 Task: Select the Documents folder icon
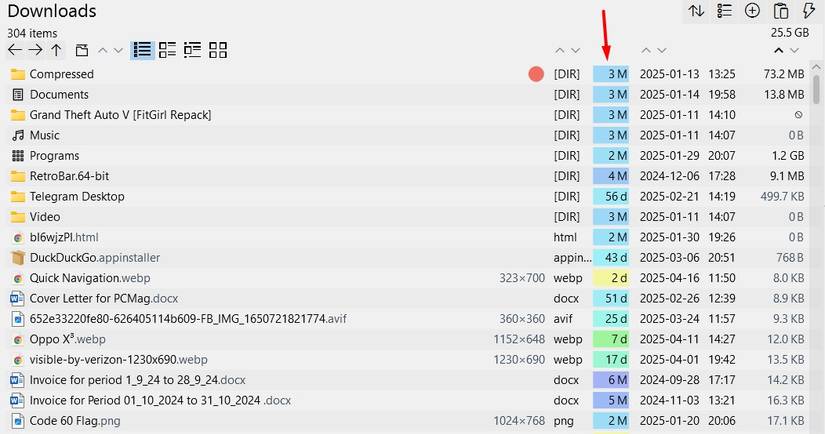click(x=18, y=95)
